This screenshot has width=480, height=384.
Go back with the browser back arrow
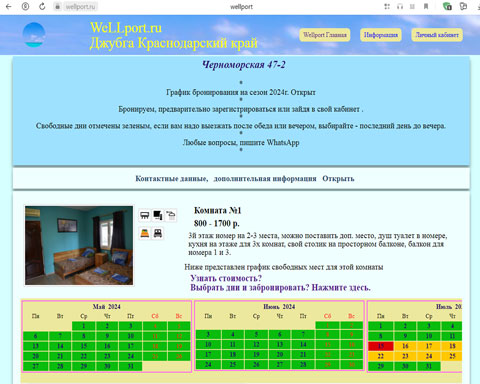(x=9, y=6)
